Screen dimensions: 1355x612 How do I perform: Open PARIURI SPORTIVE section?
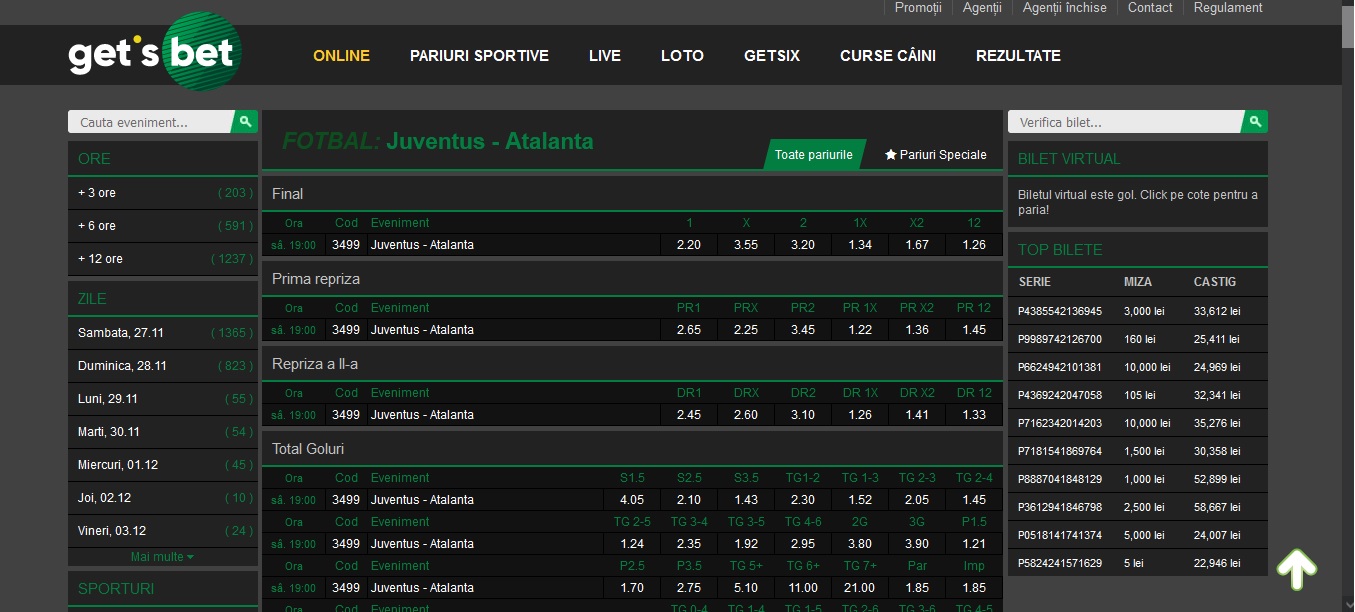coord(479,56)
